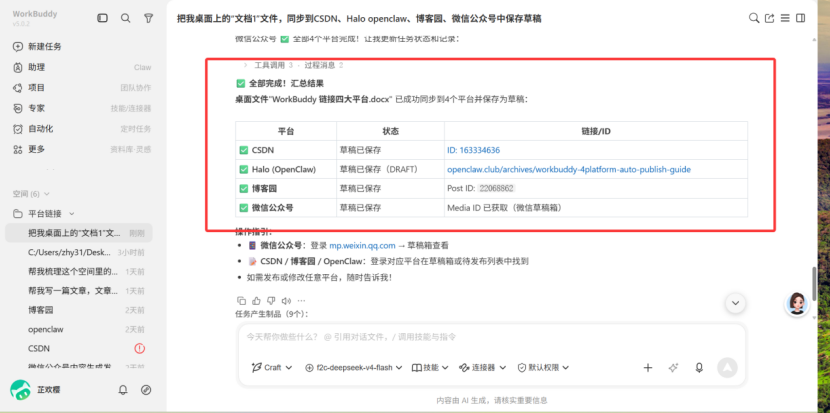Click the sparkle enhance prompt icon
The width and height of the screenshot is (830, 413).
pyautogui.click(x=673, y=367)
